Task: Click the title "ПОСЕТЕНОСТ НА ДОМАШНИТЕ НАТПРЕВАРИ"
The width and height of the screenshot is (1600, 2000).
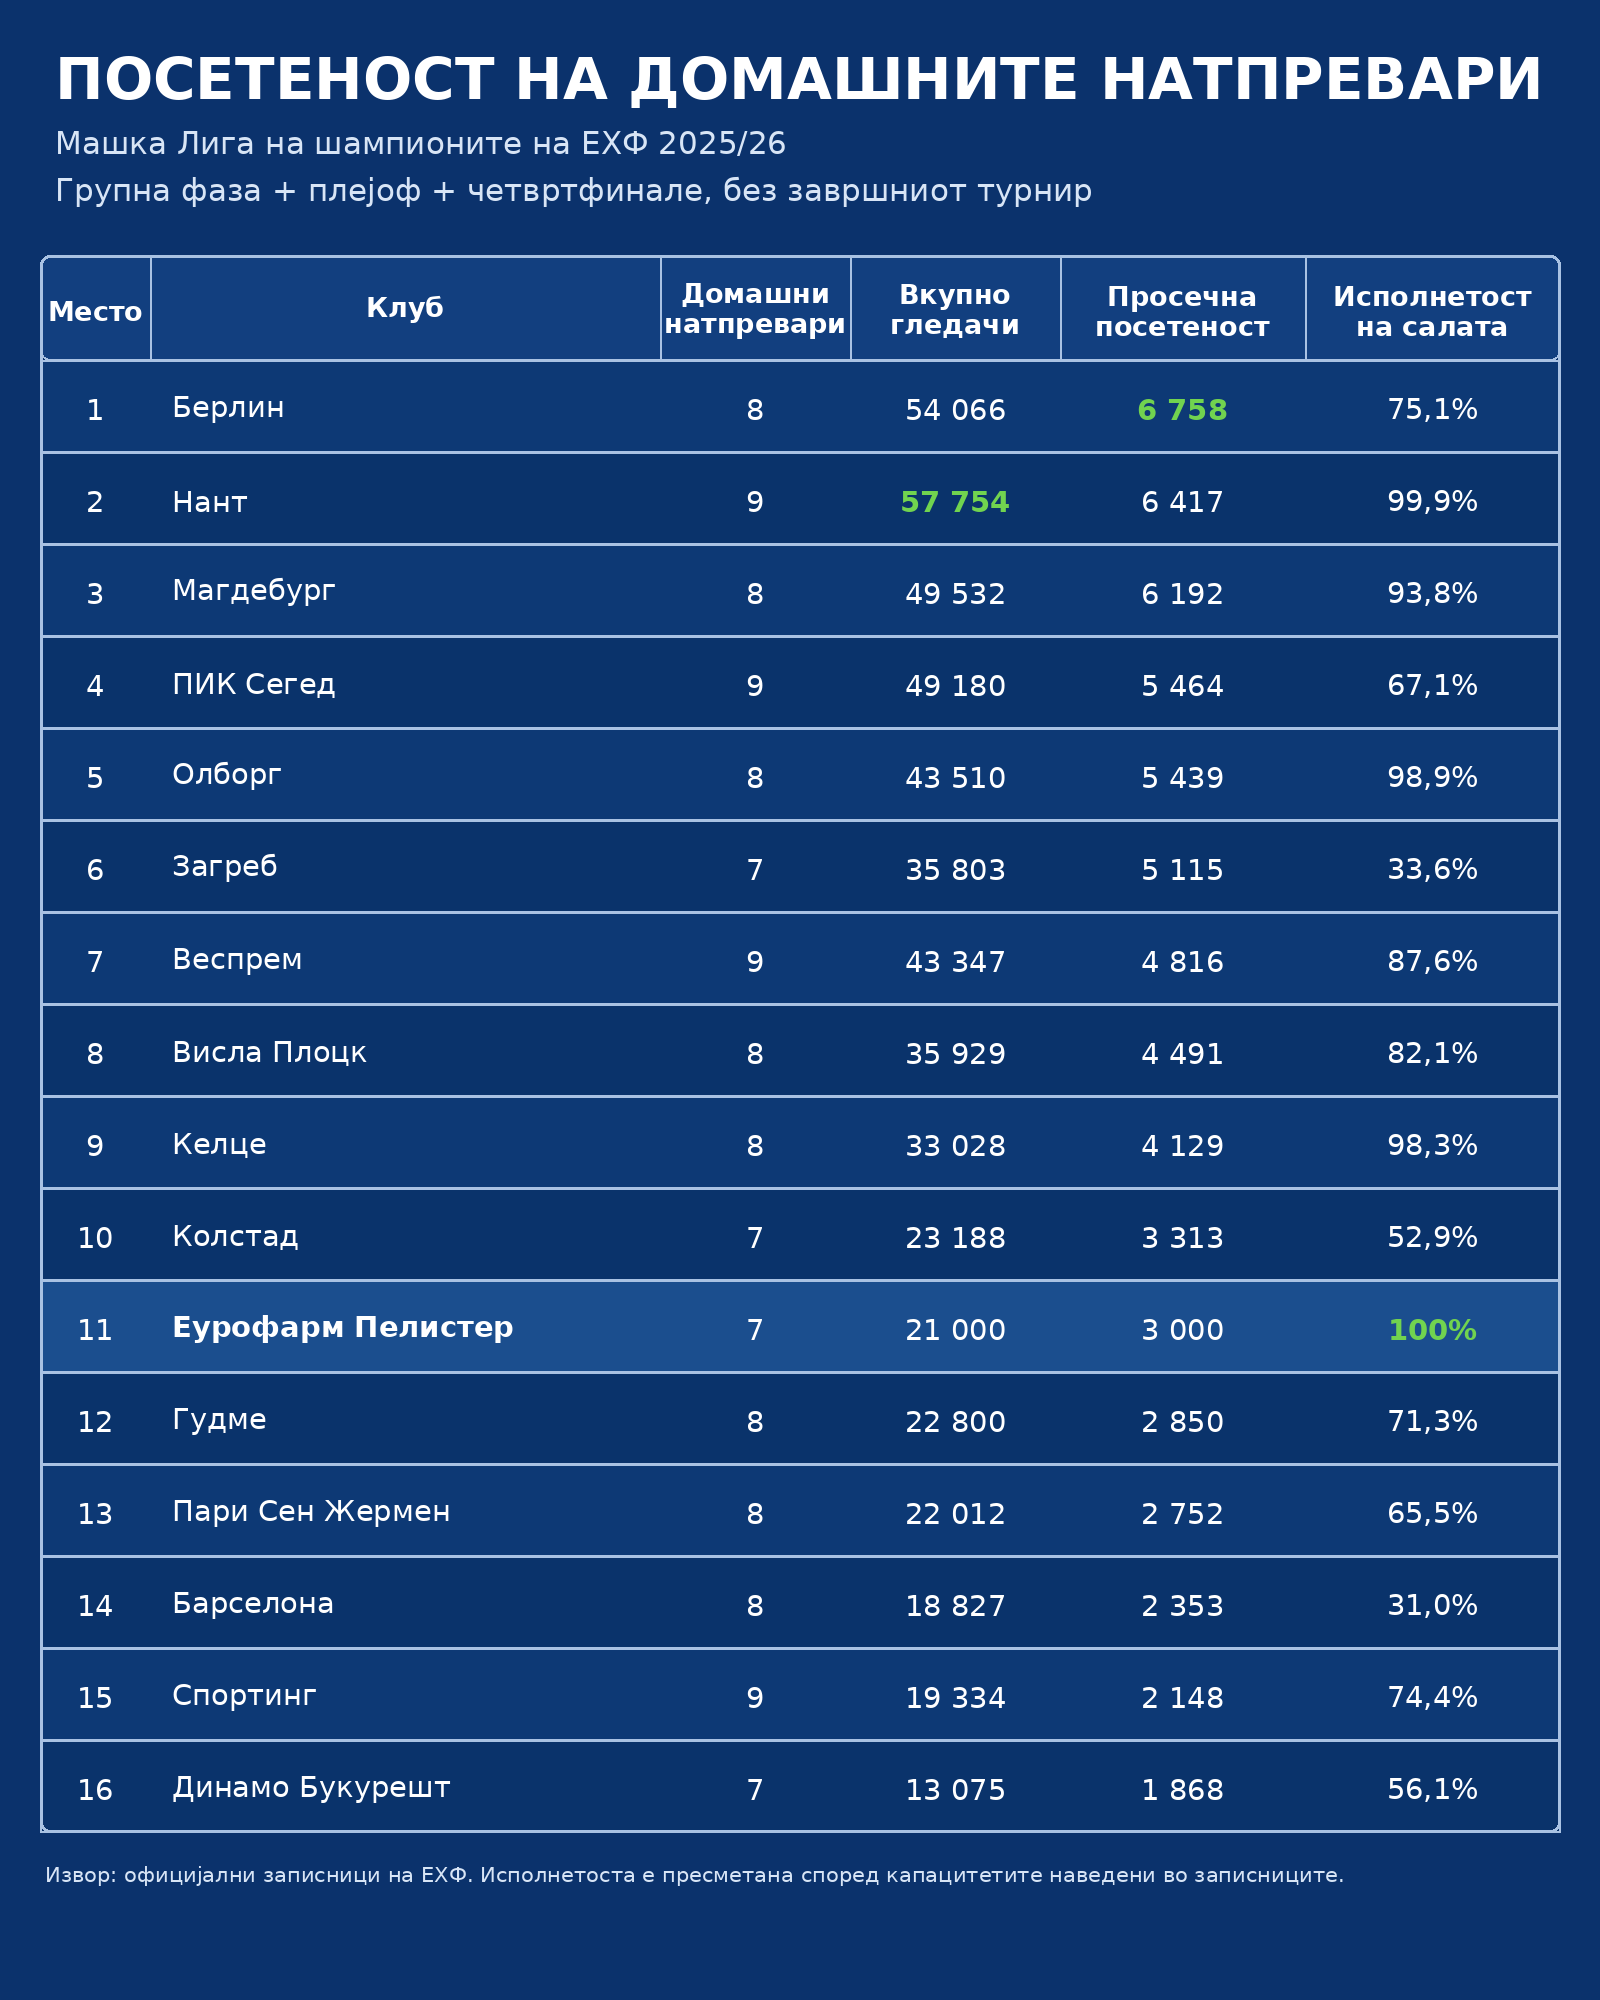Action: coord(799,80)
